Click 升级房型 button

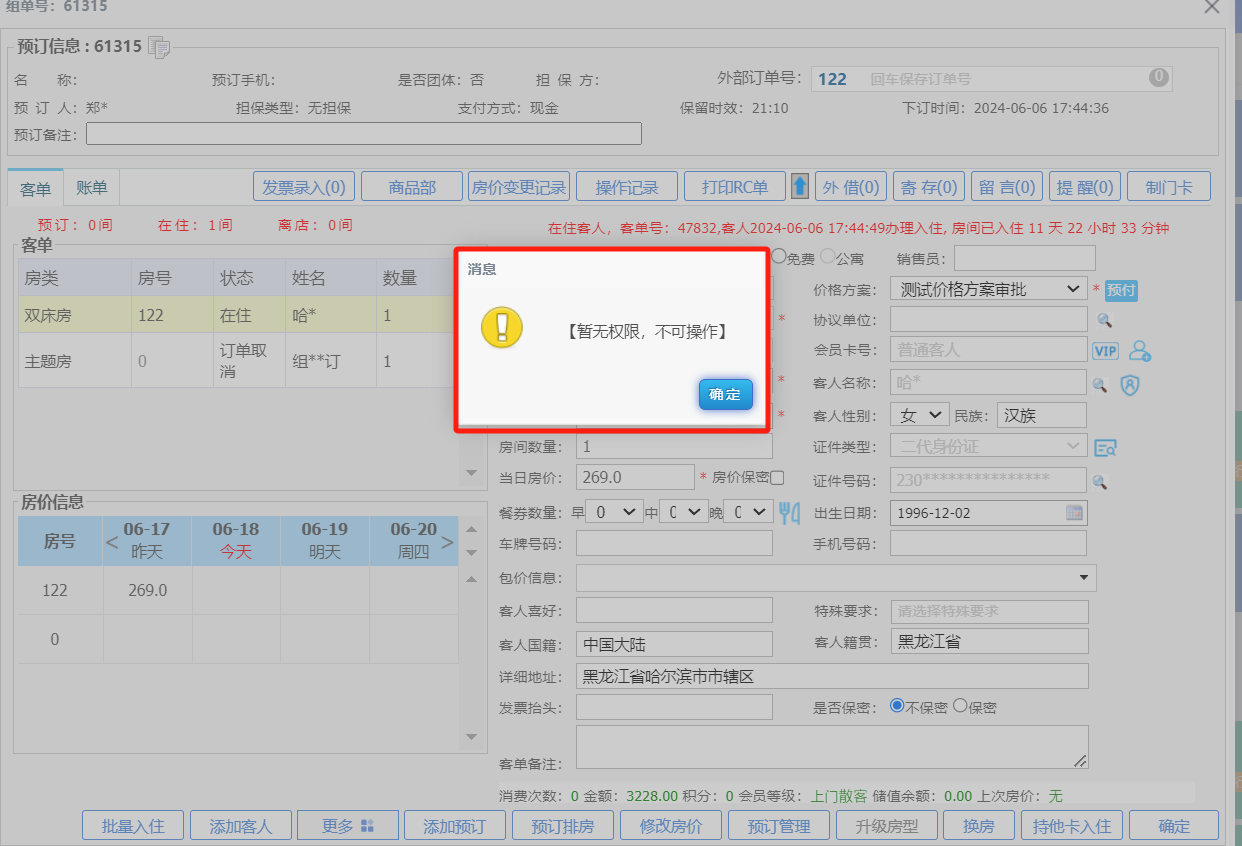[887, 826]
